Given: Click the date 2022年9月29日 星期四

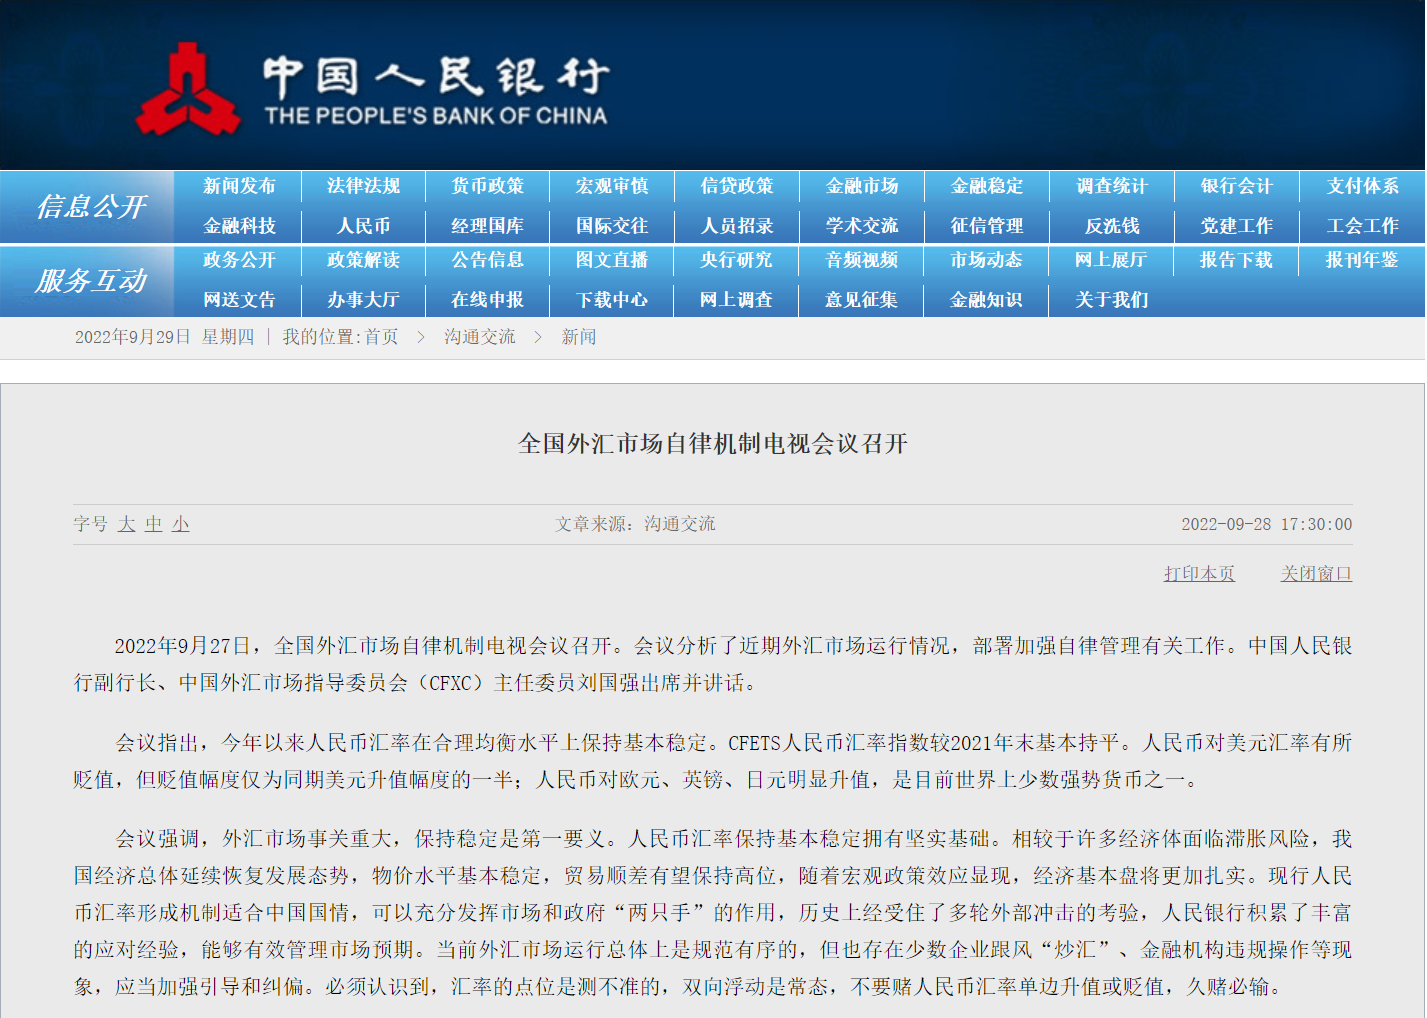Looking at the screenshot, I should pos(165,337).
